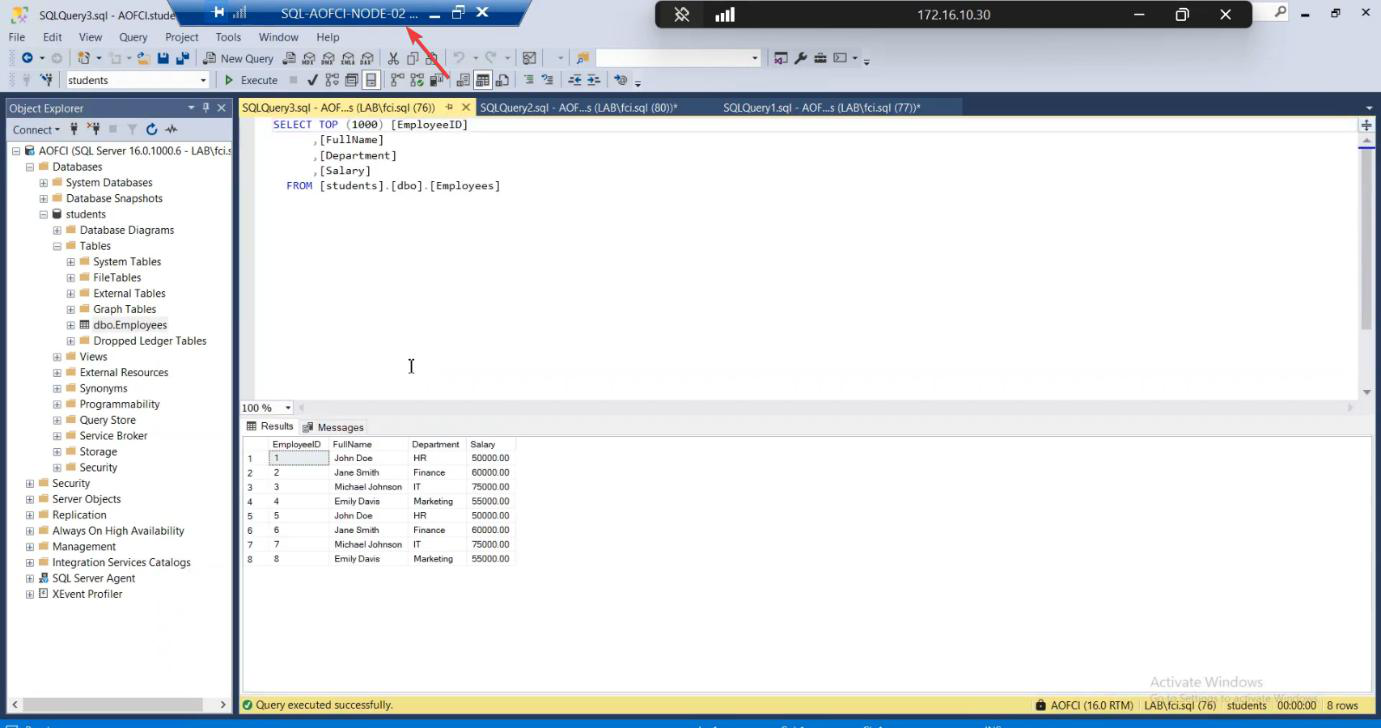Screen dimensions: 1381x728
Task: Open the Query menu
Action: point(133,37)
